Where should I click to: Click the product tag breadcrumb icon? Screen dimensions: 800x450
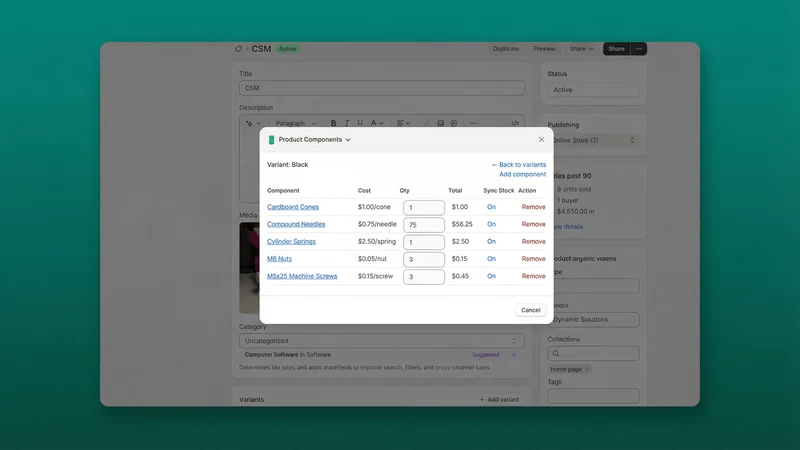point(238,49)
